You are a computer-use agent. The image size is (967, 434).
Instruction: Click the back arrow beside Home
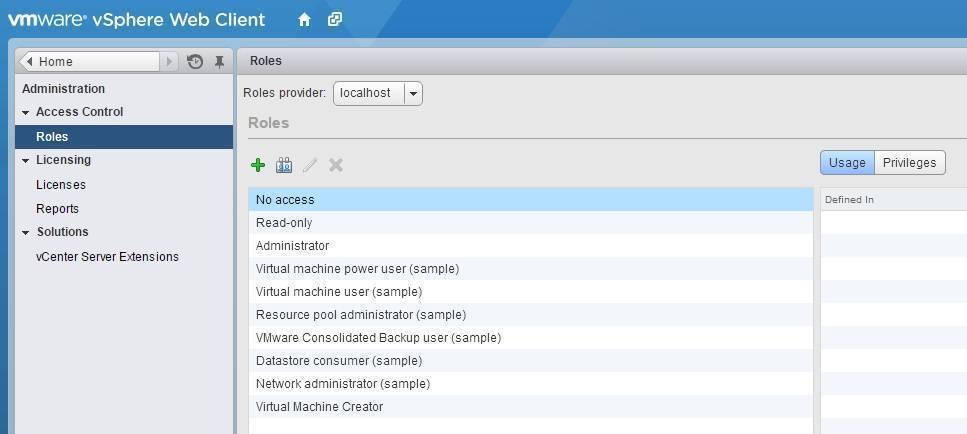(29, 62)
